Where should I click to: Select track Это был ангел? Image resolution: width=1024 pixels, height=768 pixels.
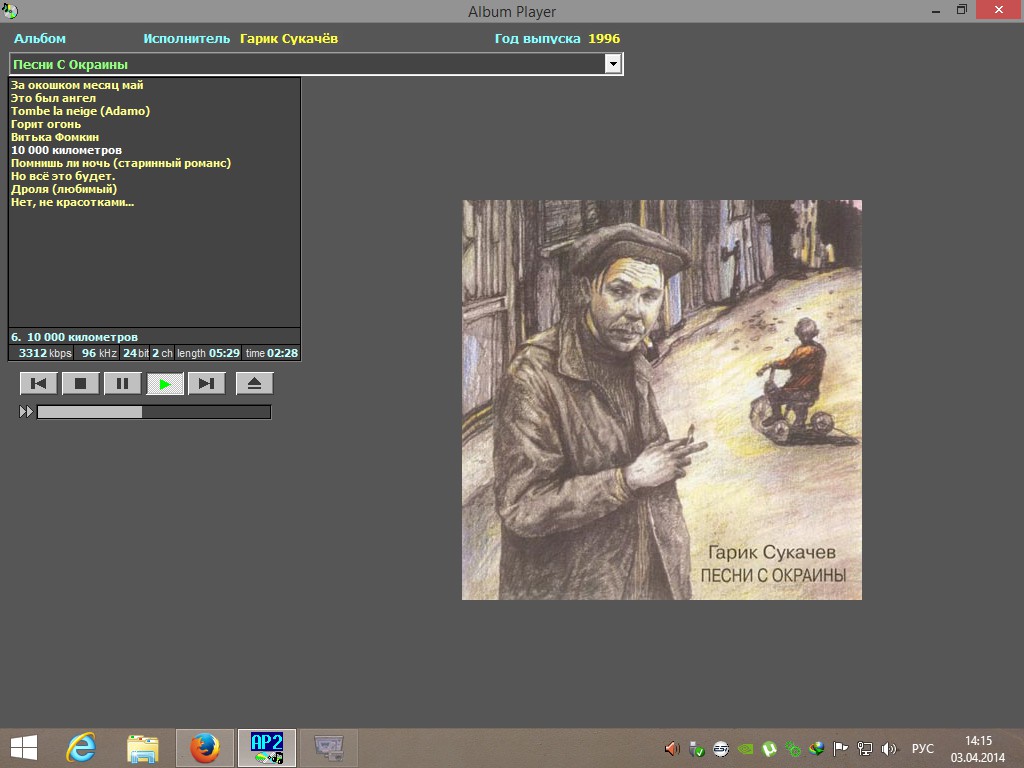point(54,98)
